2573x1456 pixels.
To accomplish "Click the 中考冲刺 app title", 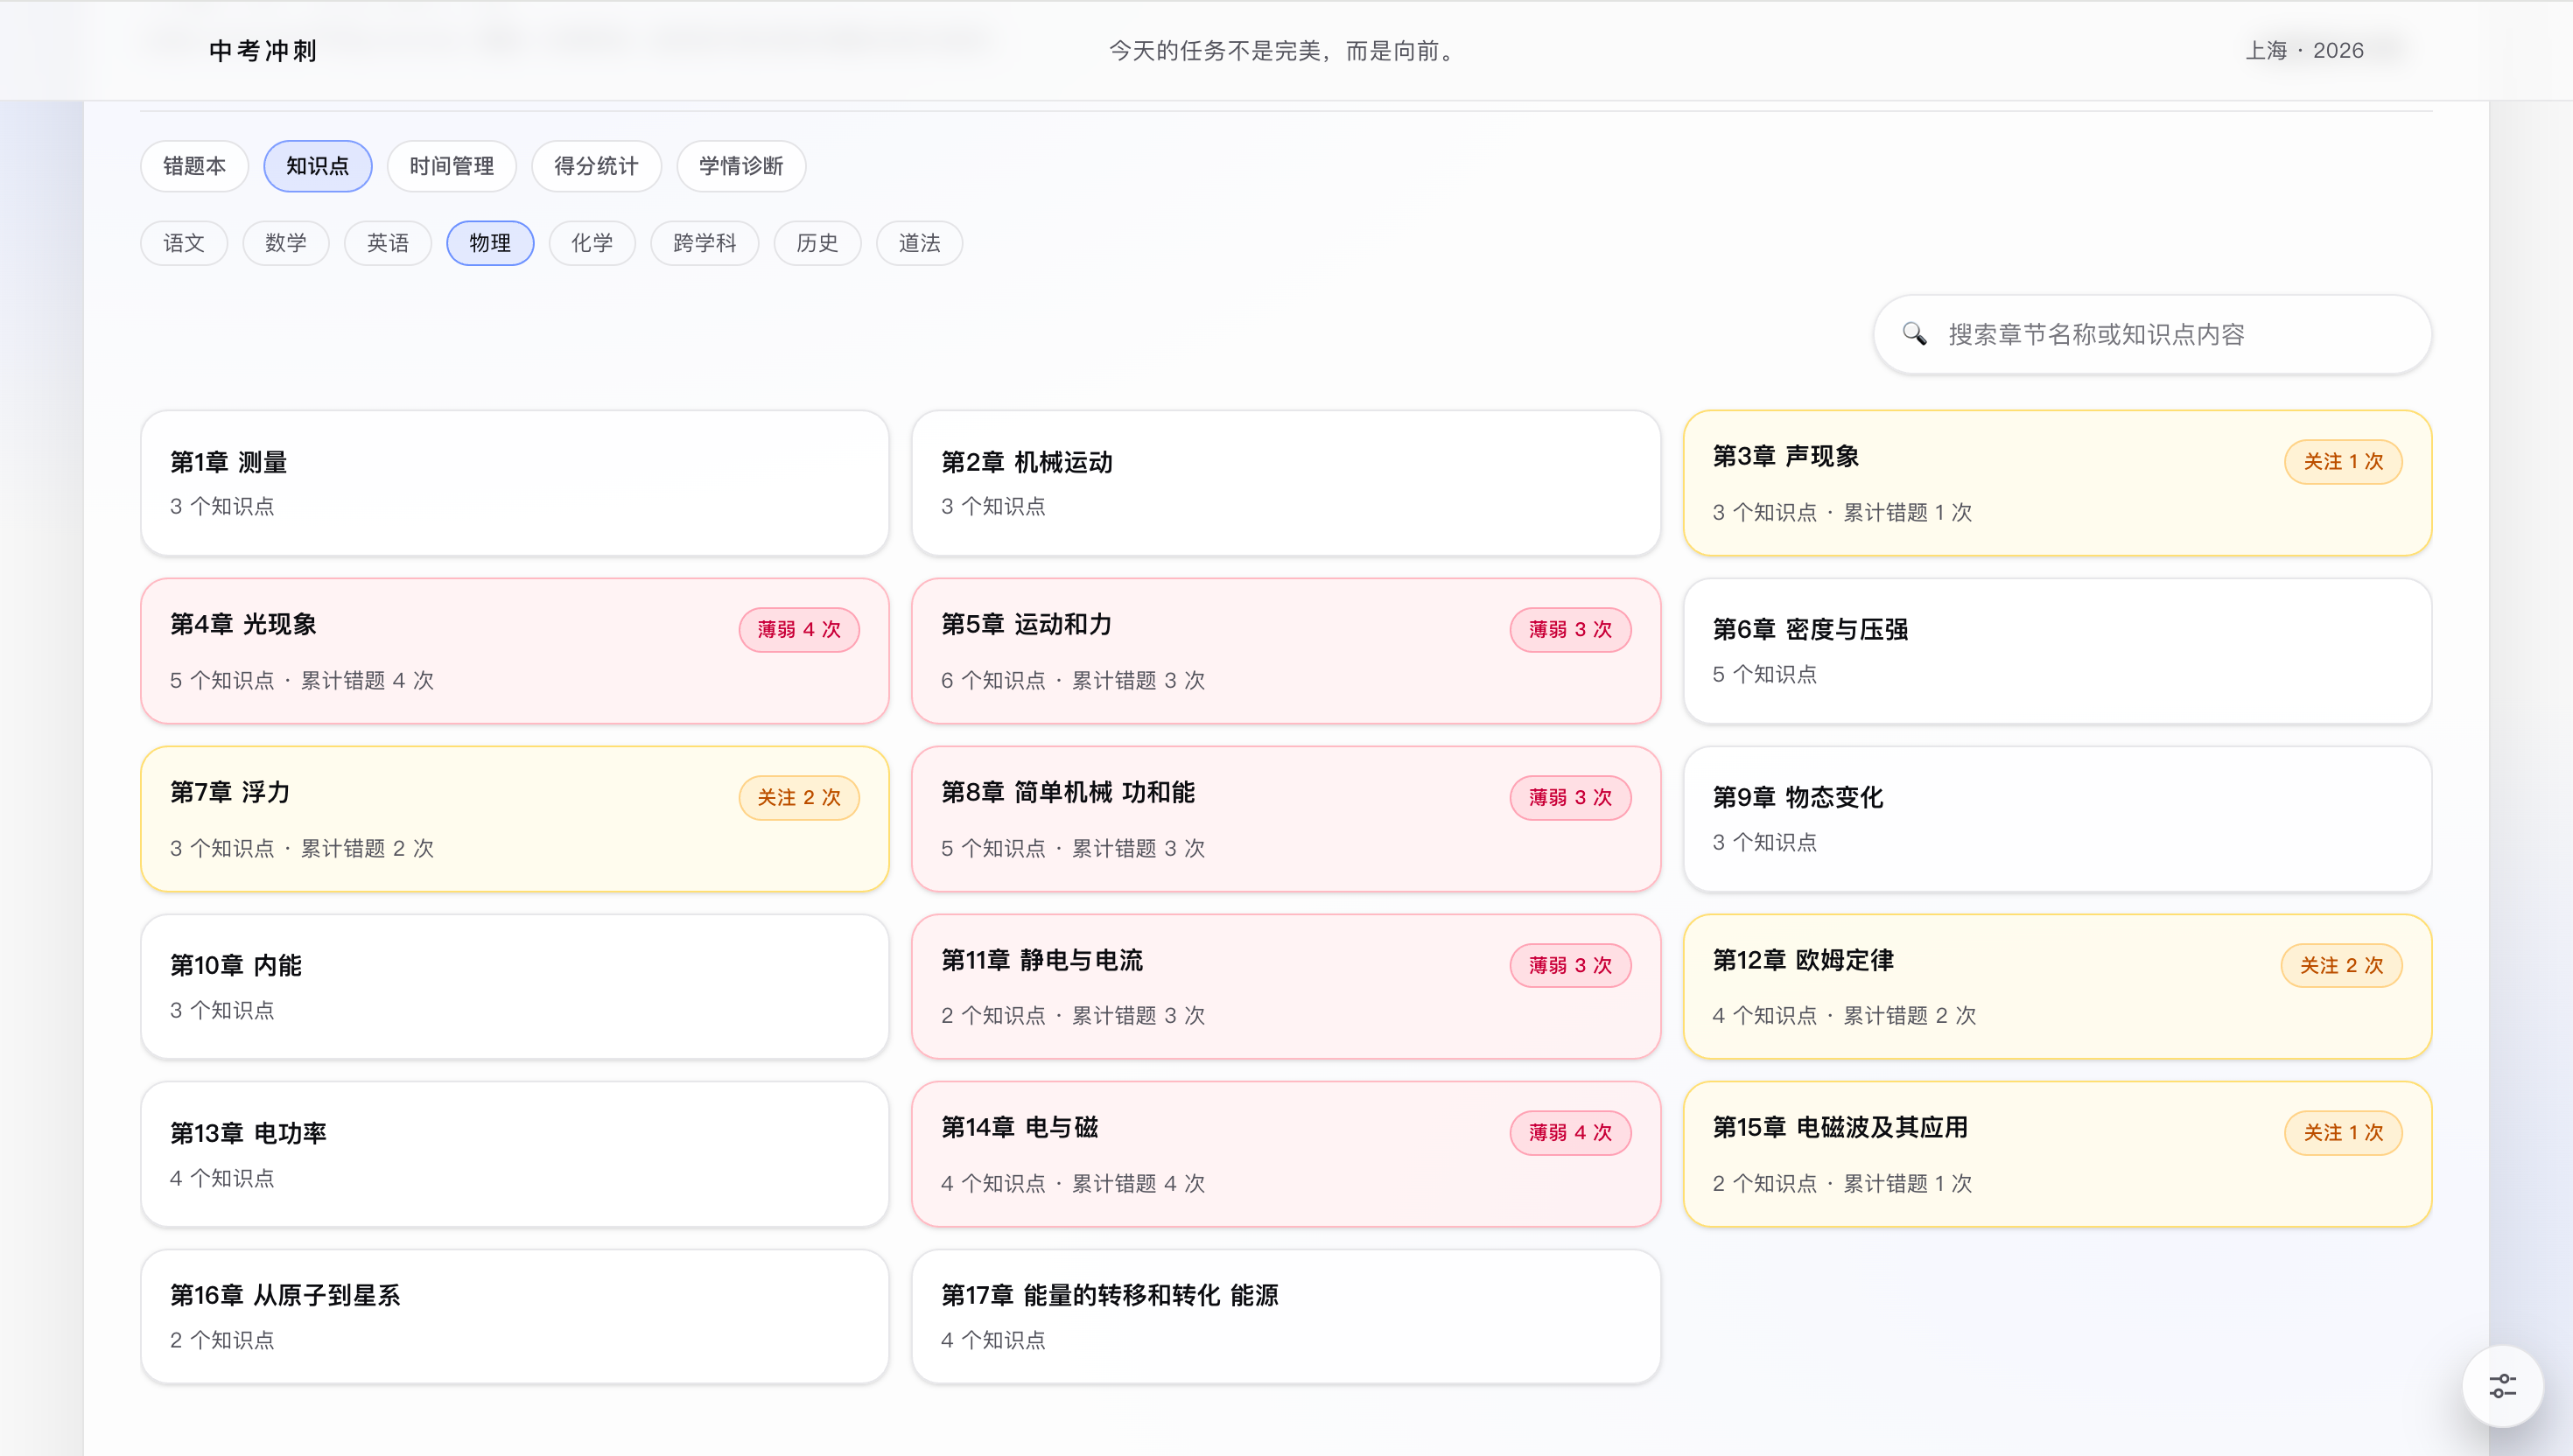I will [263, 51].
